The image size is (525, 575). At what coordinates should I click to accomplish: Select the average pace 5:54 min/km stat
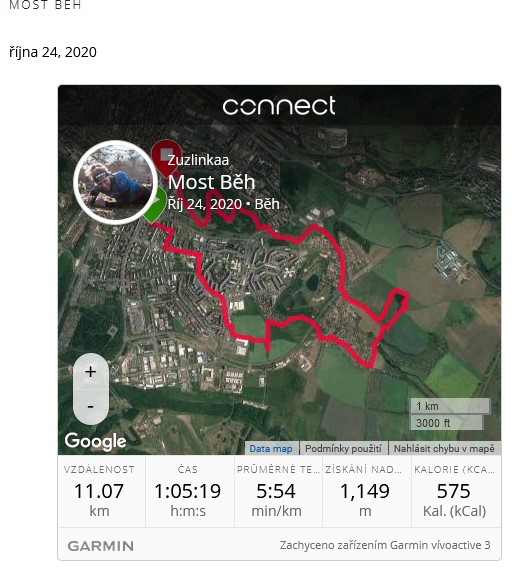[x=278, y=491]
